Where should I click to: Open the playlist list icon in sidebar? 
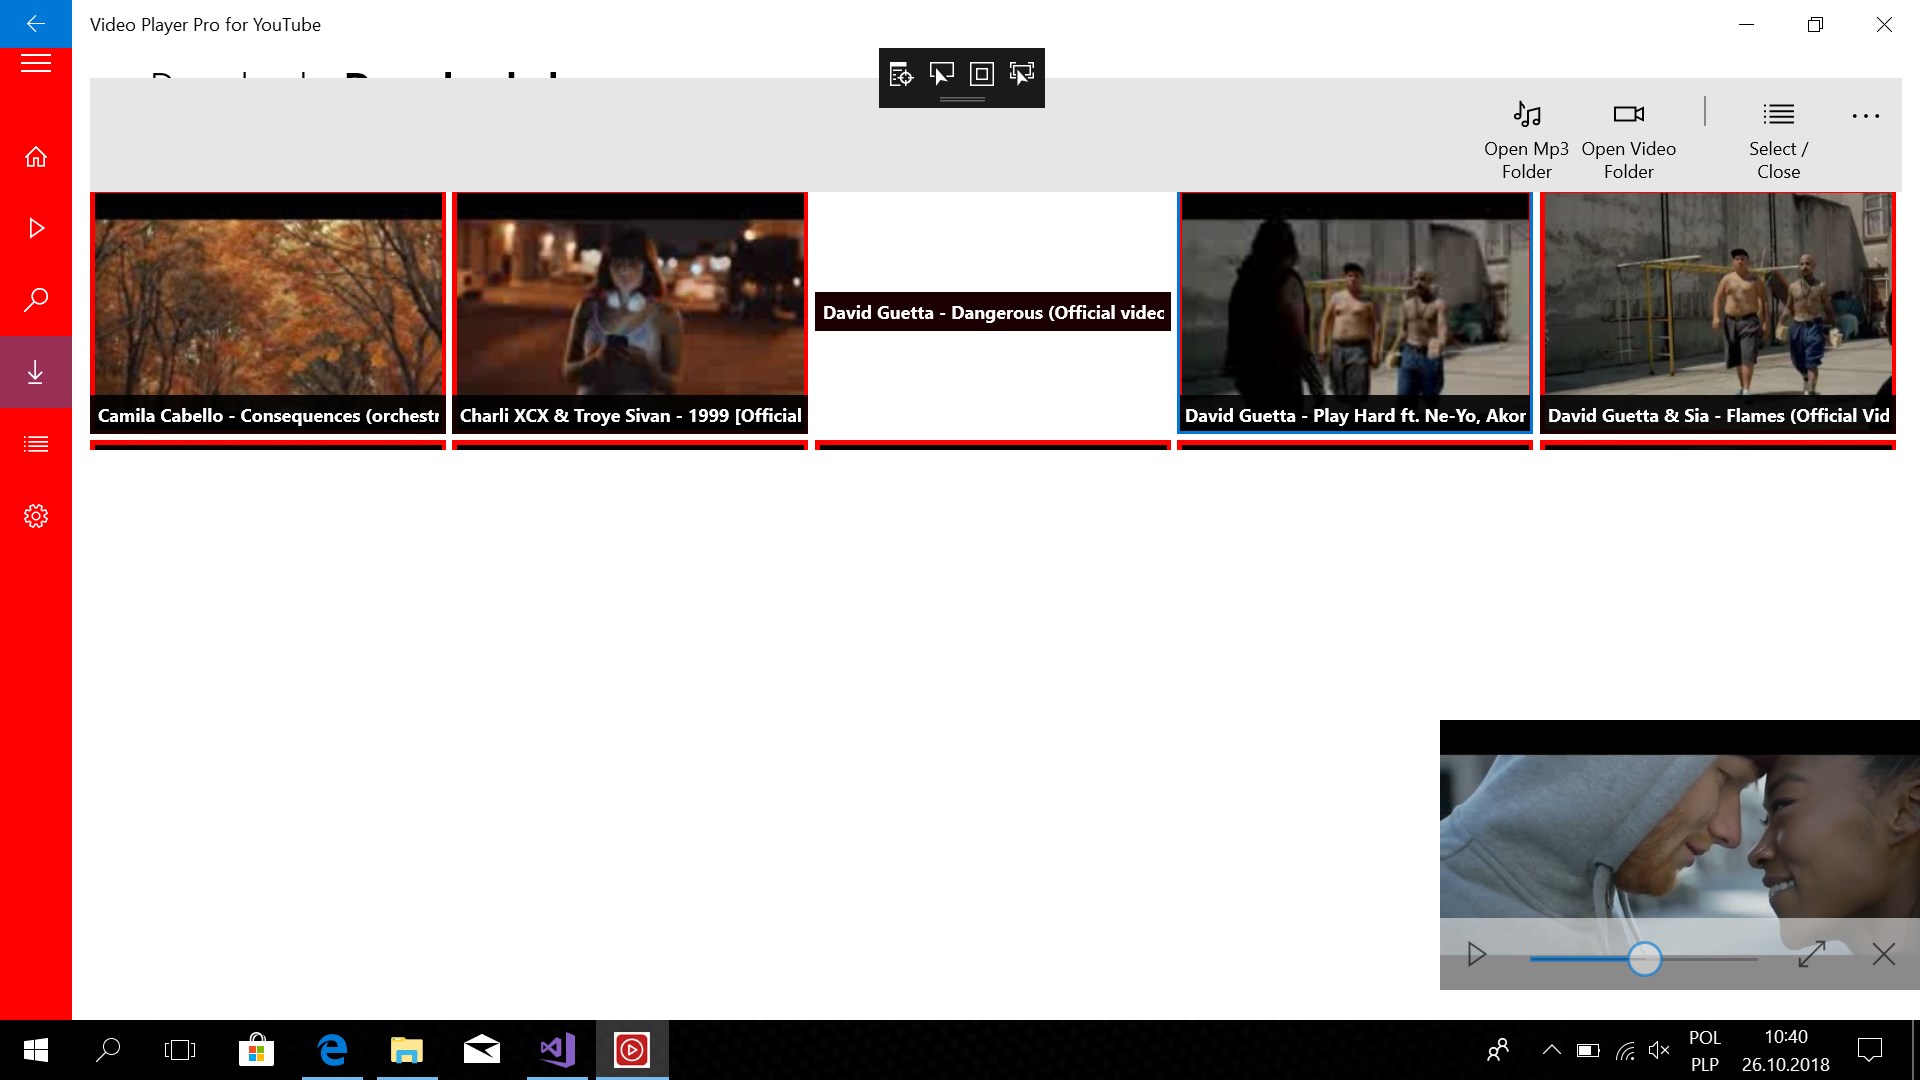36,444
